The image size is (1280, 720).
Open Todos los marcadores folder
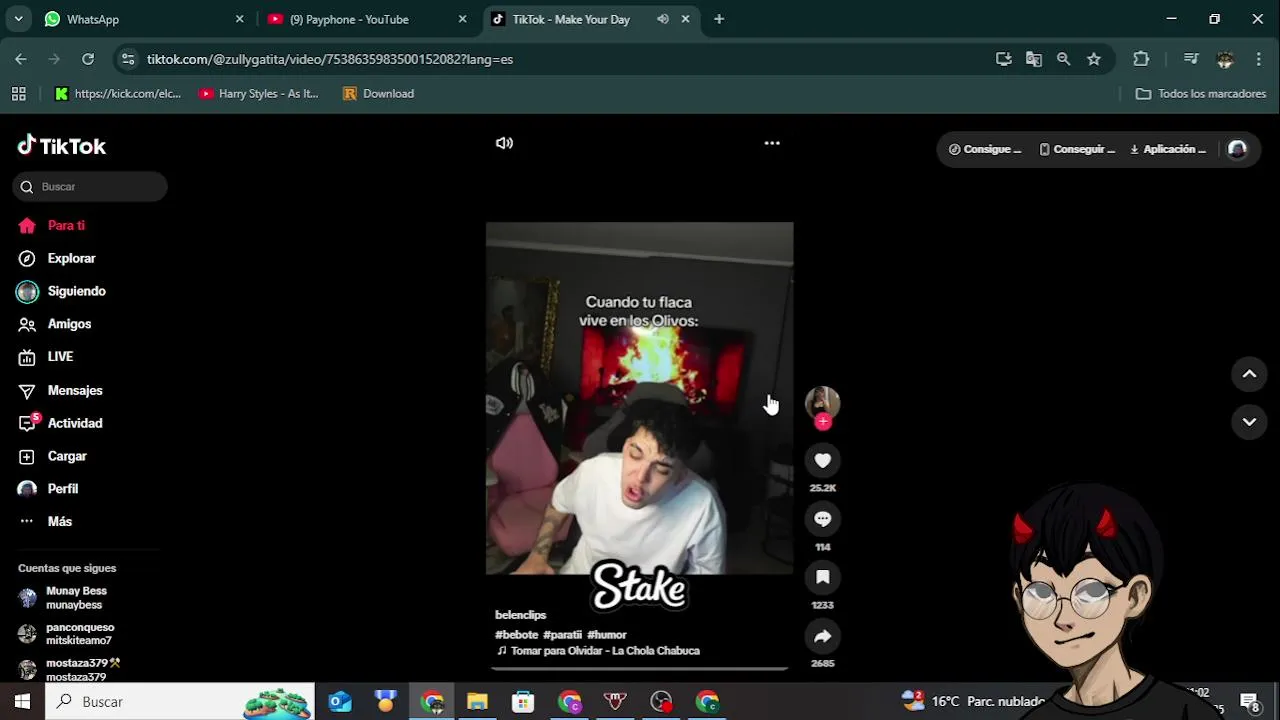1201,94
